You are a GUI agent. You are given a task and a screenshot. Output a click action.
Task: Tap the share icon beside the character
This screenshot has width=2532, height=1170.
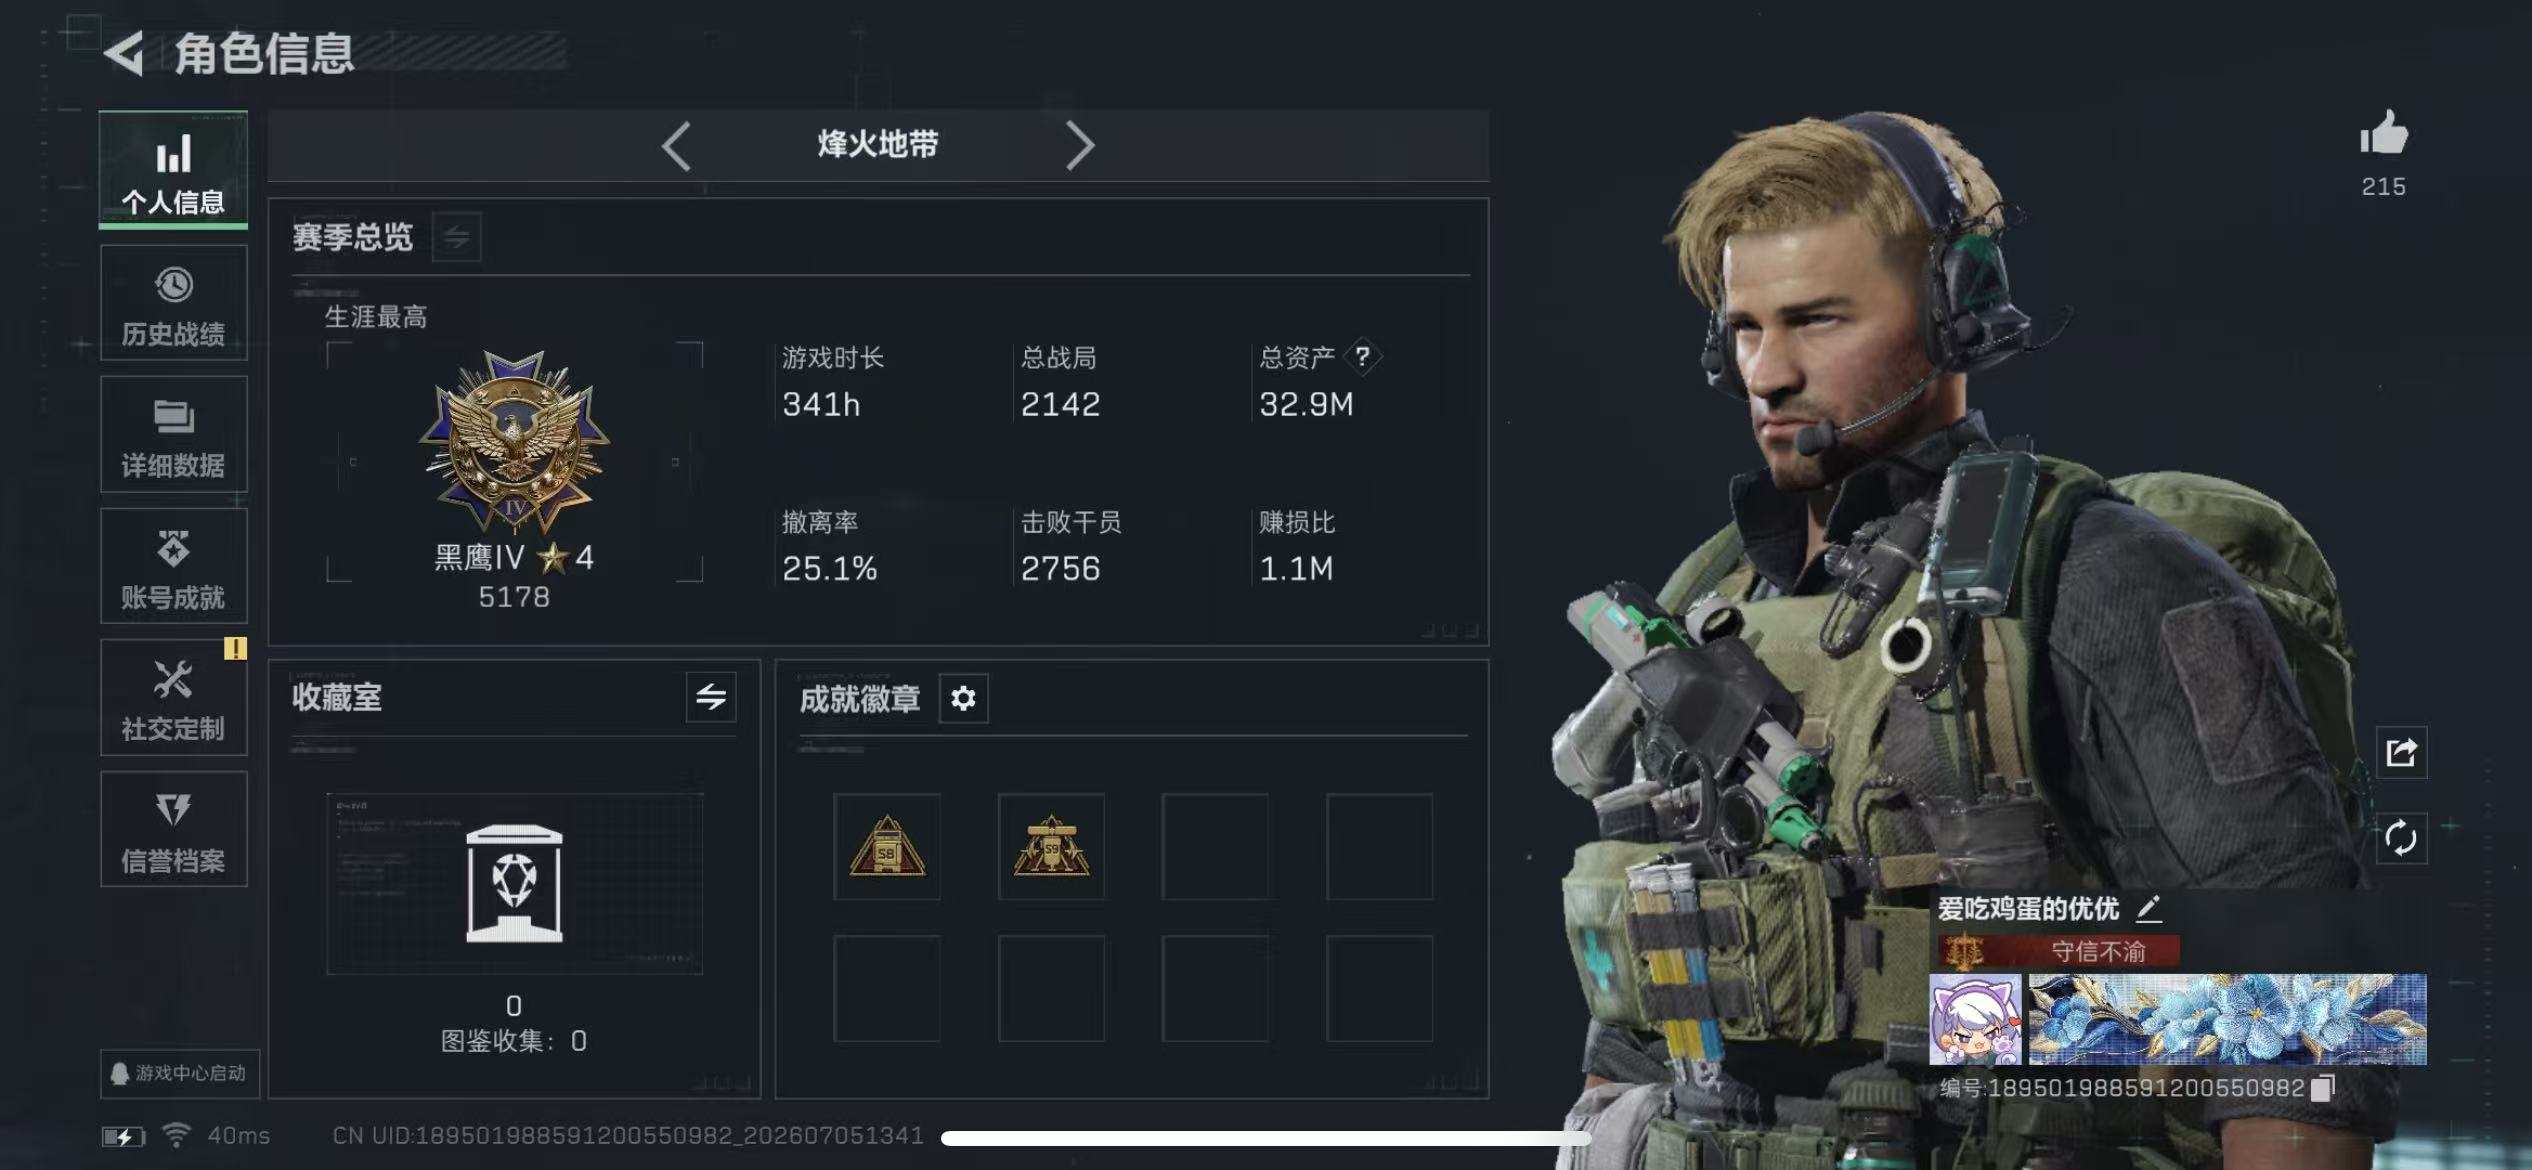2402,752
